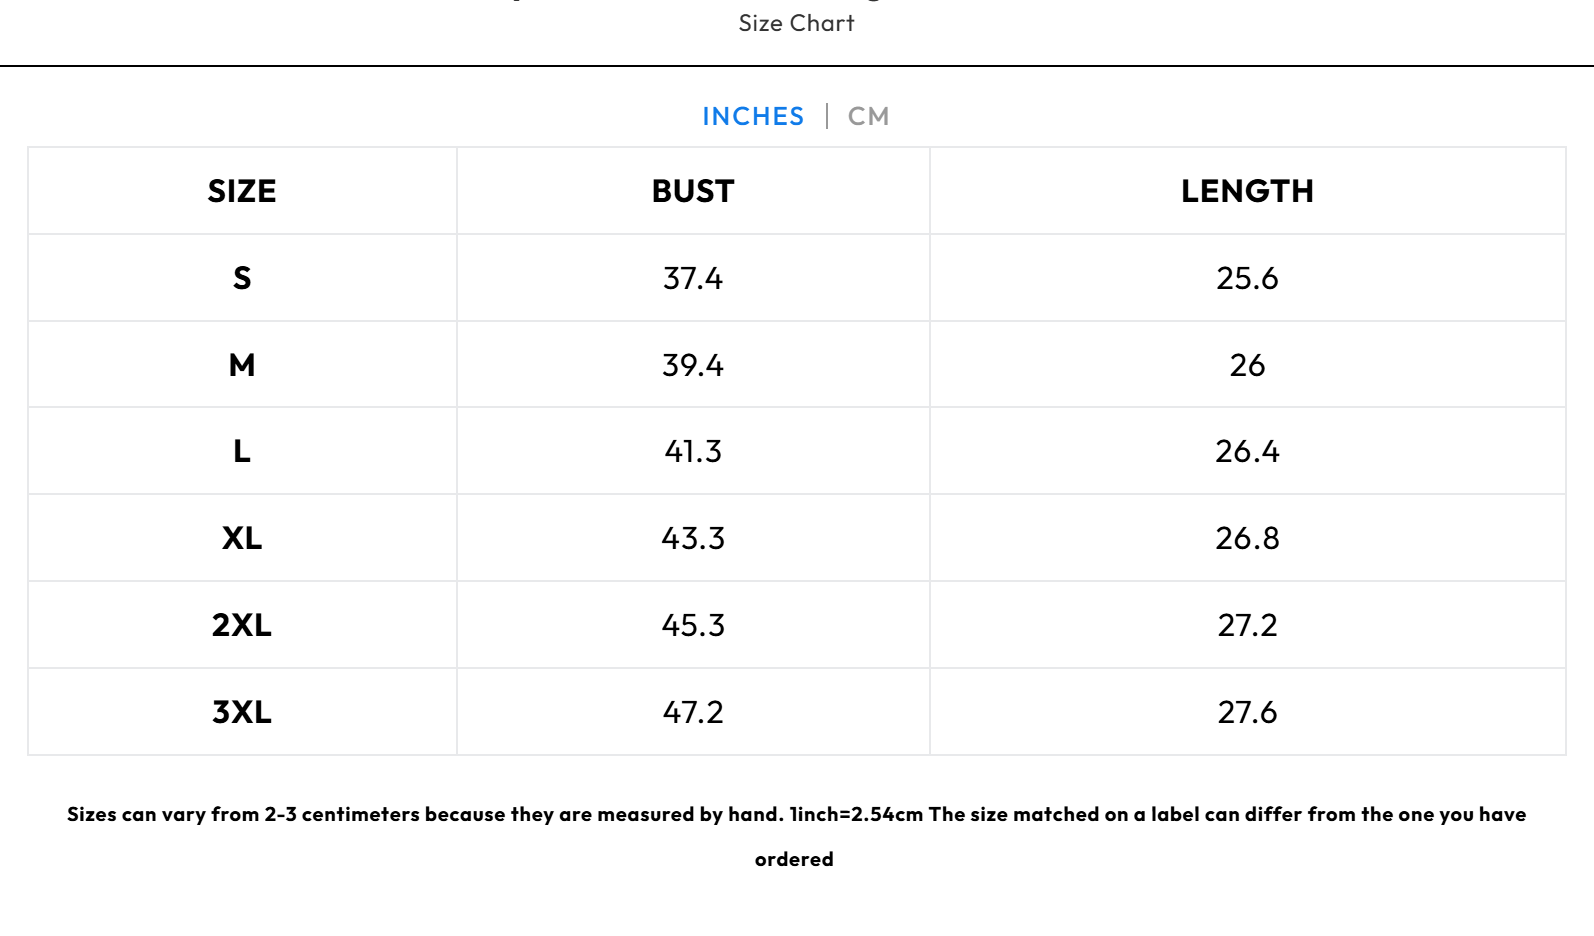Select the XL size row label

coord(242,539)
